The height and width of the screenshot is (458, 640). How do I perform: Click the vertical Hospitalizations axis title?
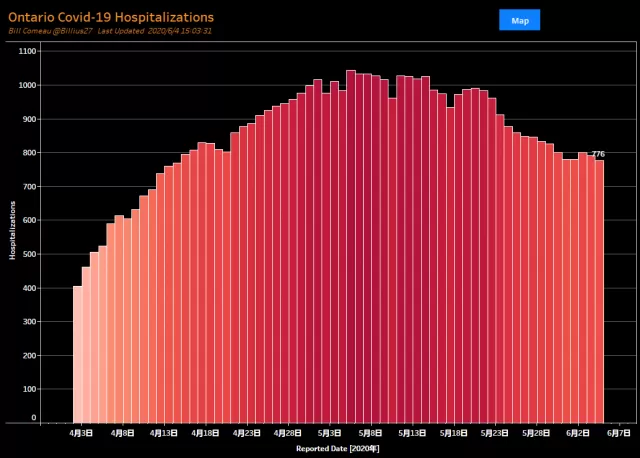pyautogui.click(x=12, y=230)
